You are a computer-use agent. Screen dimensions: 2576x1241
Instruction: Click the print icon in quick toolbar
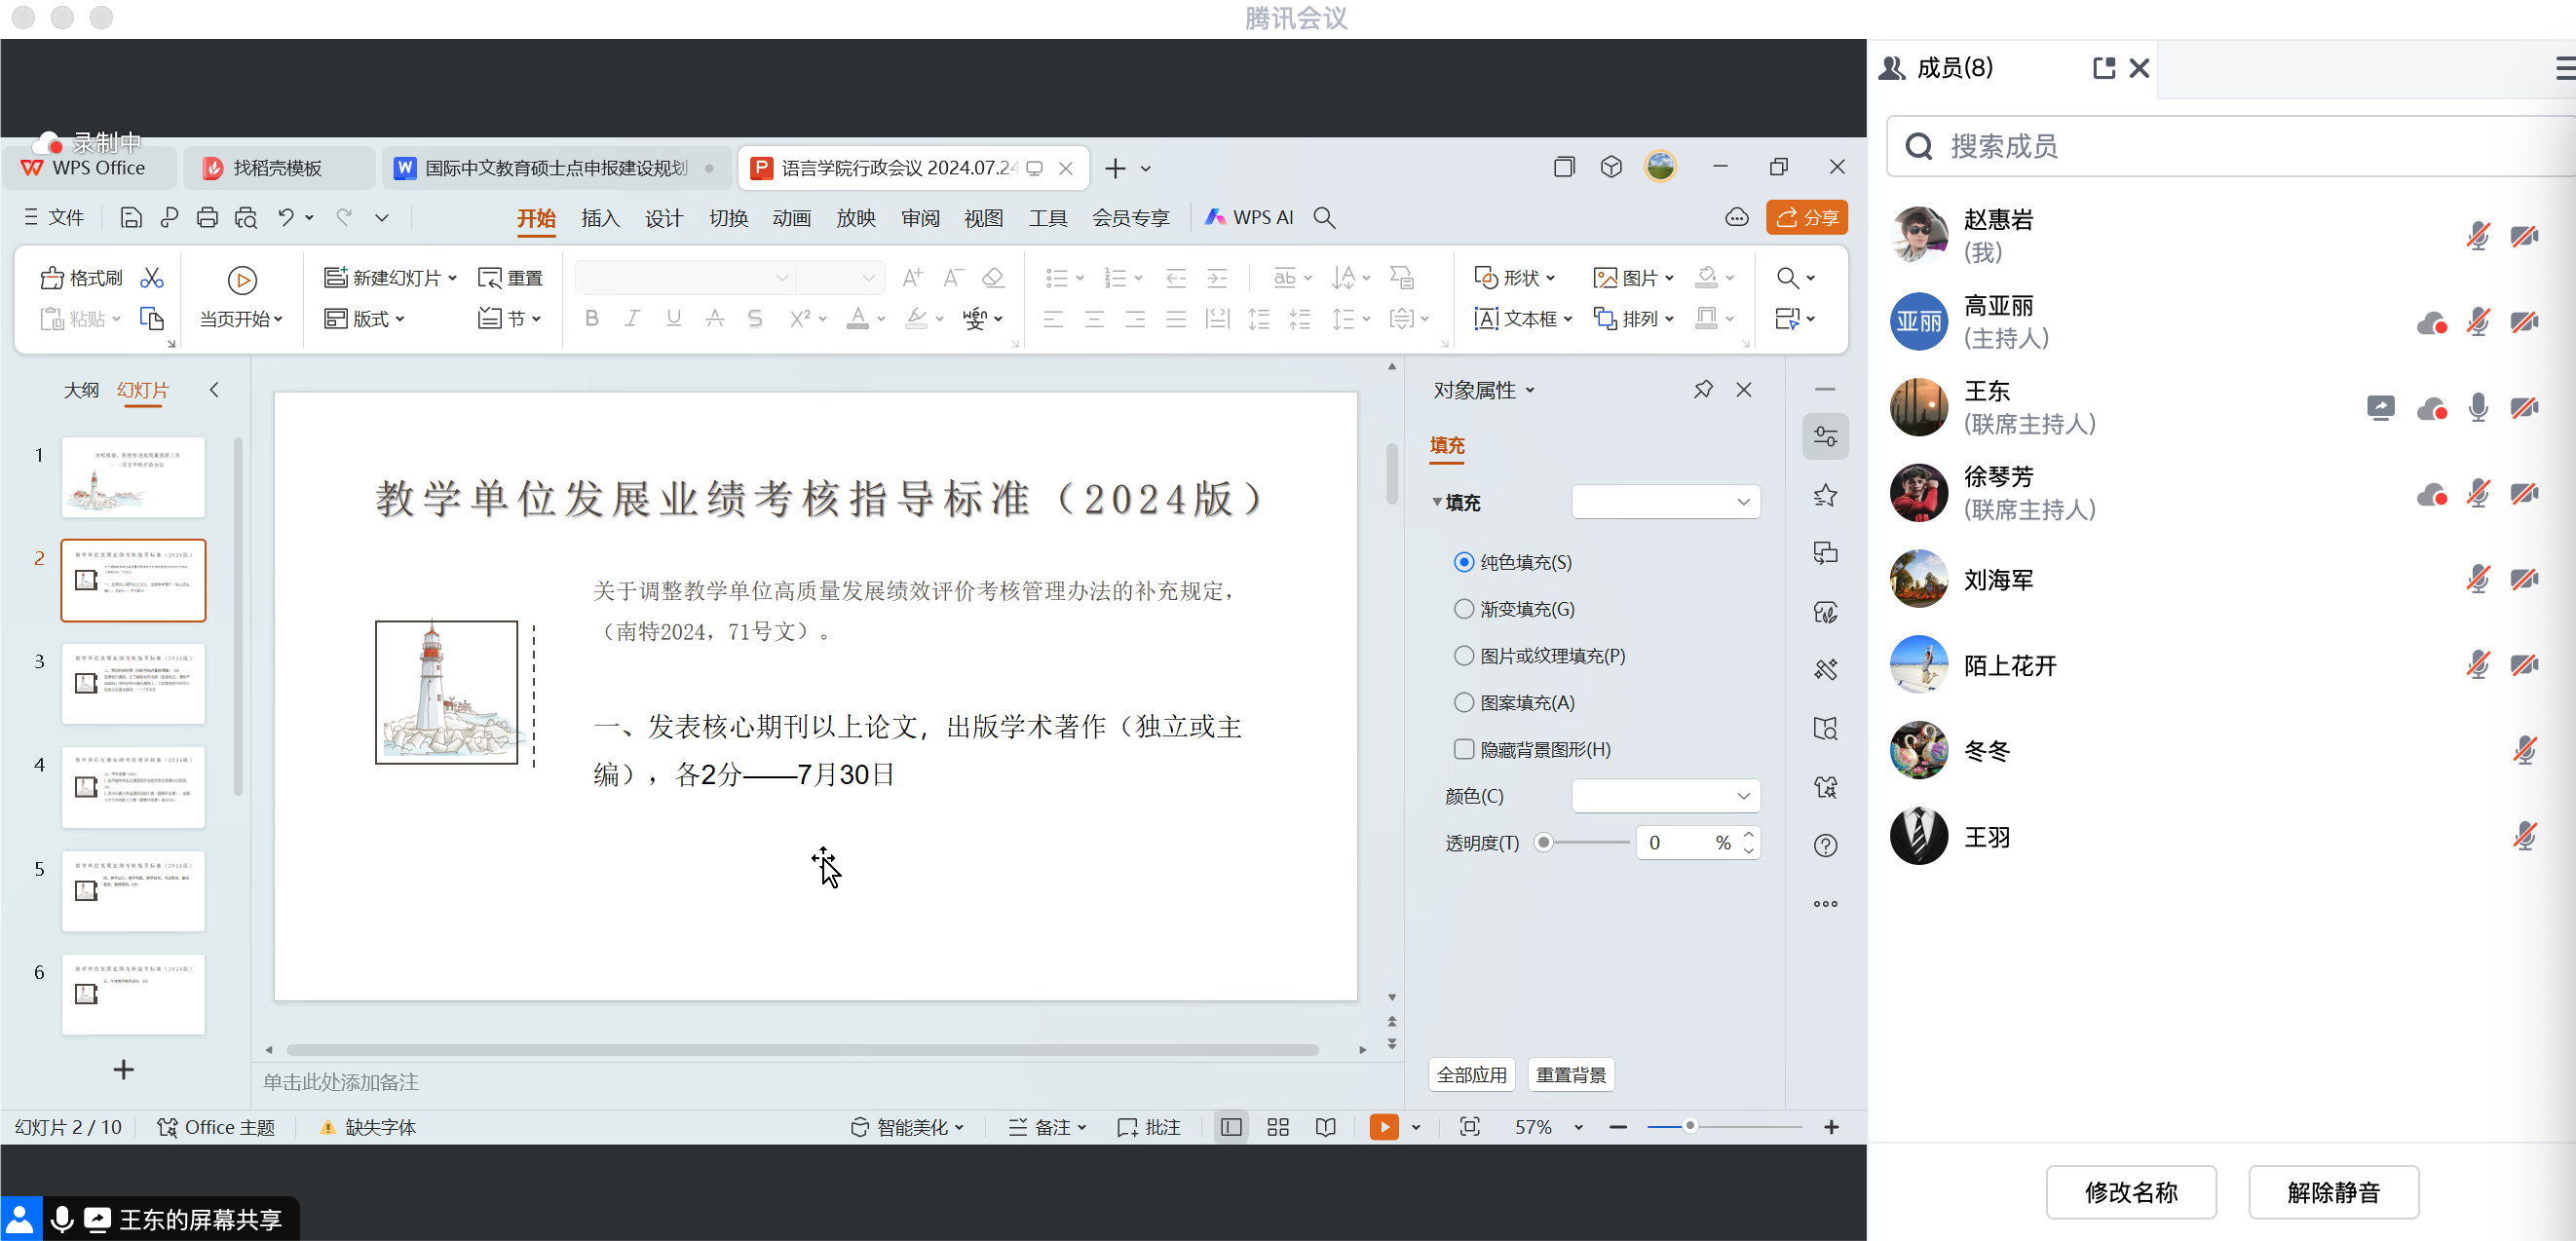point(207,217)
